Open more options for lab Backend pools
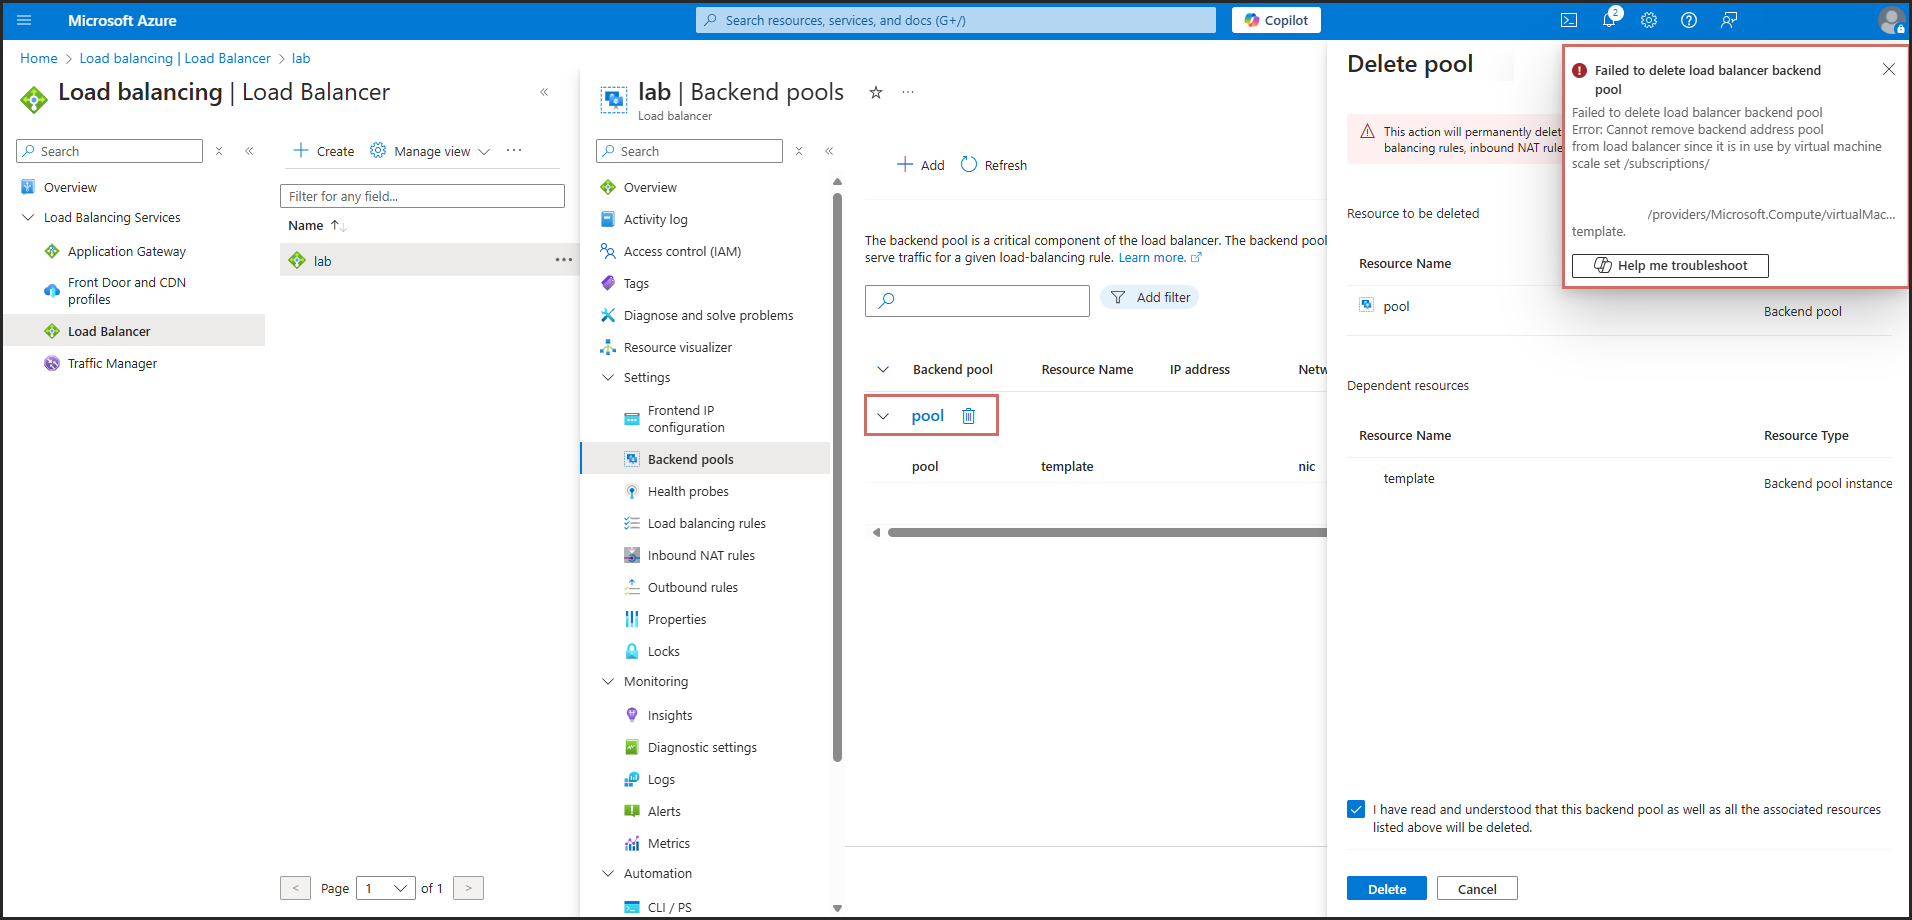This screenshot has height=920, width=1912. tap(908, 92)
